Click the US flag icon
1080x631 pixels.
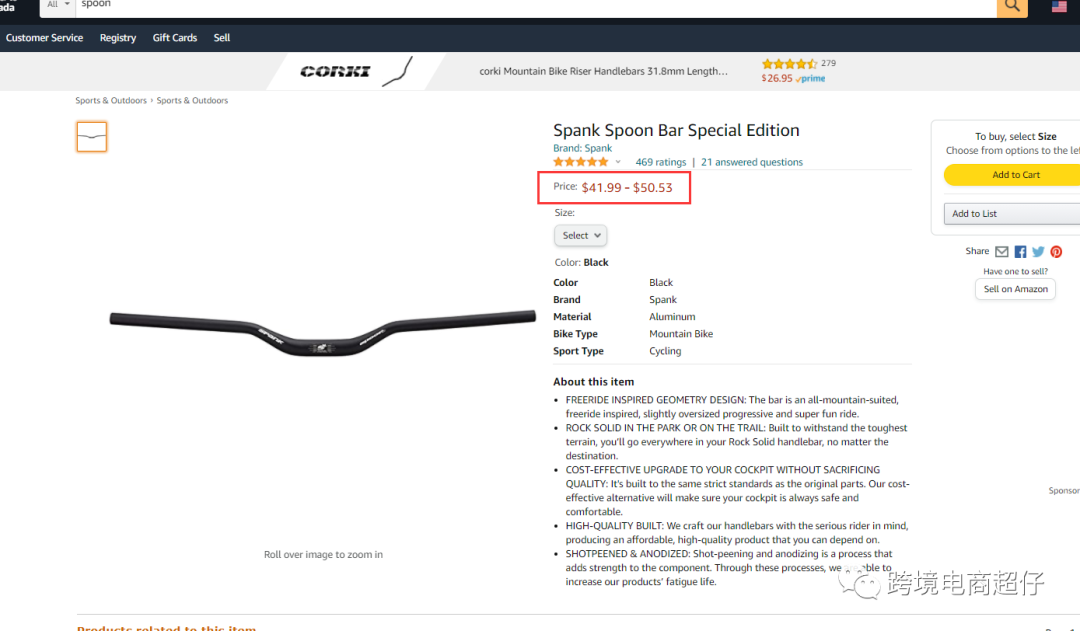(1059, 6)
